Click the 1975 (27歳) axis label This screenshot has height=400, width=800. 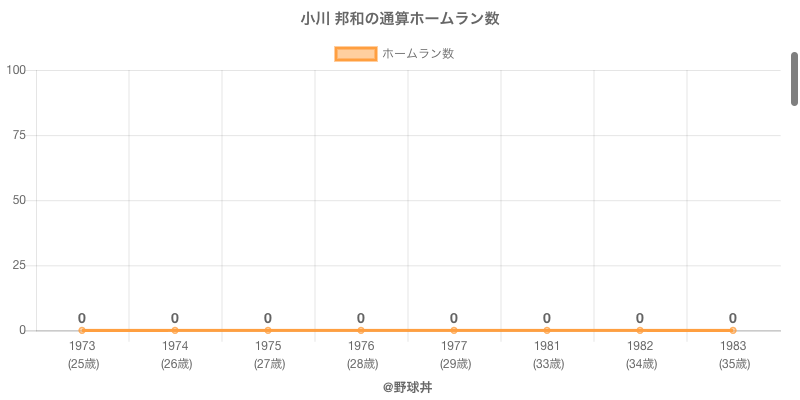pos(268,355)
